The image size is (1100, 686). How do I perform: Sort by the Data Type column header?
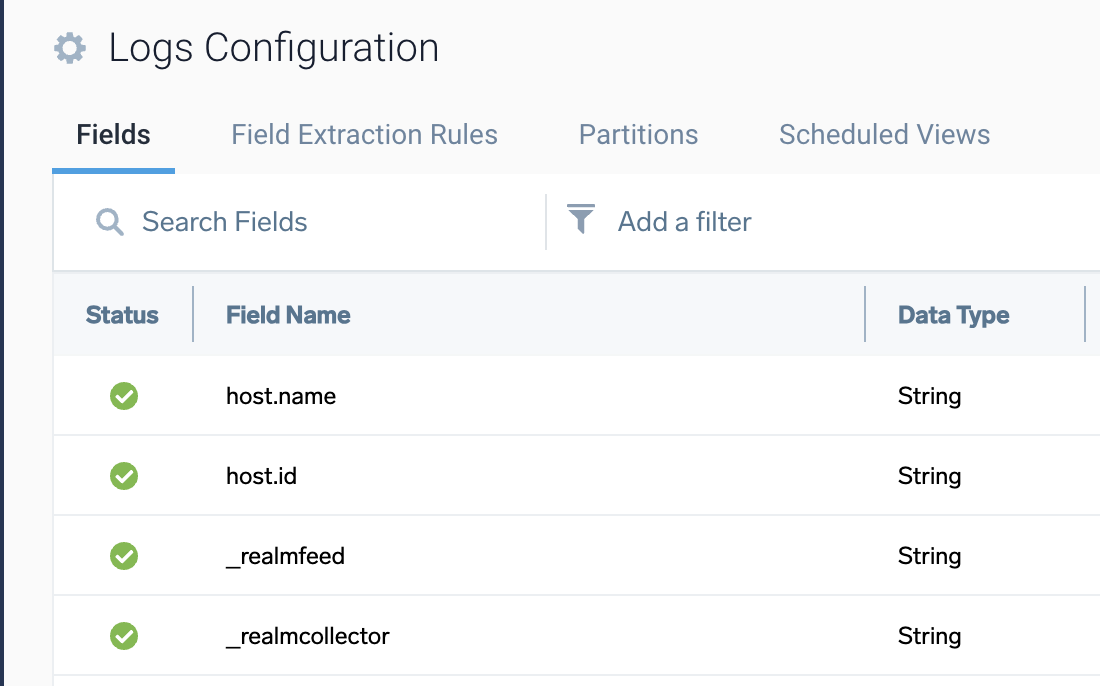coord(953,315)
